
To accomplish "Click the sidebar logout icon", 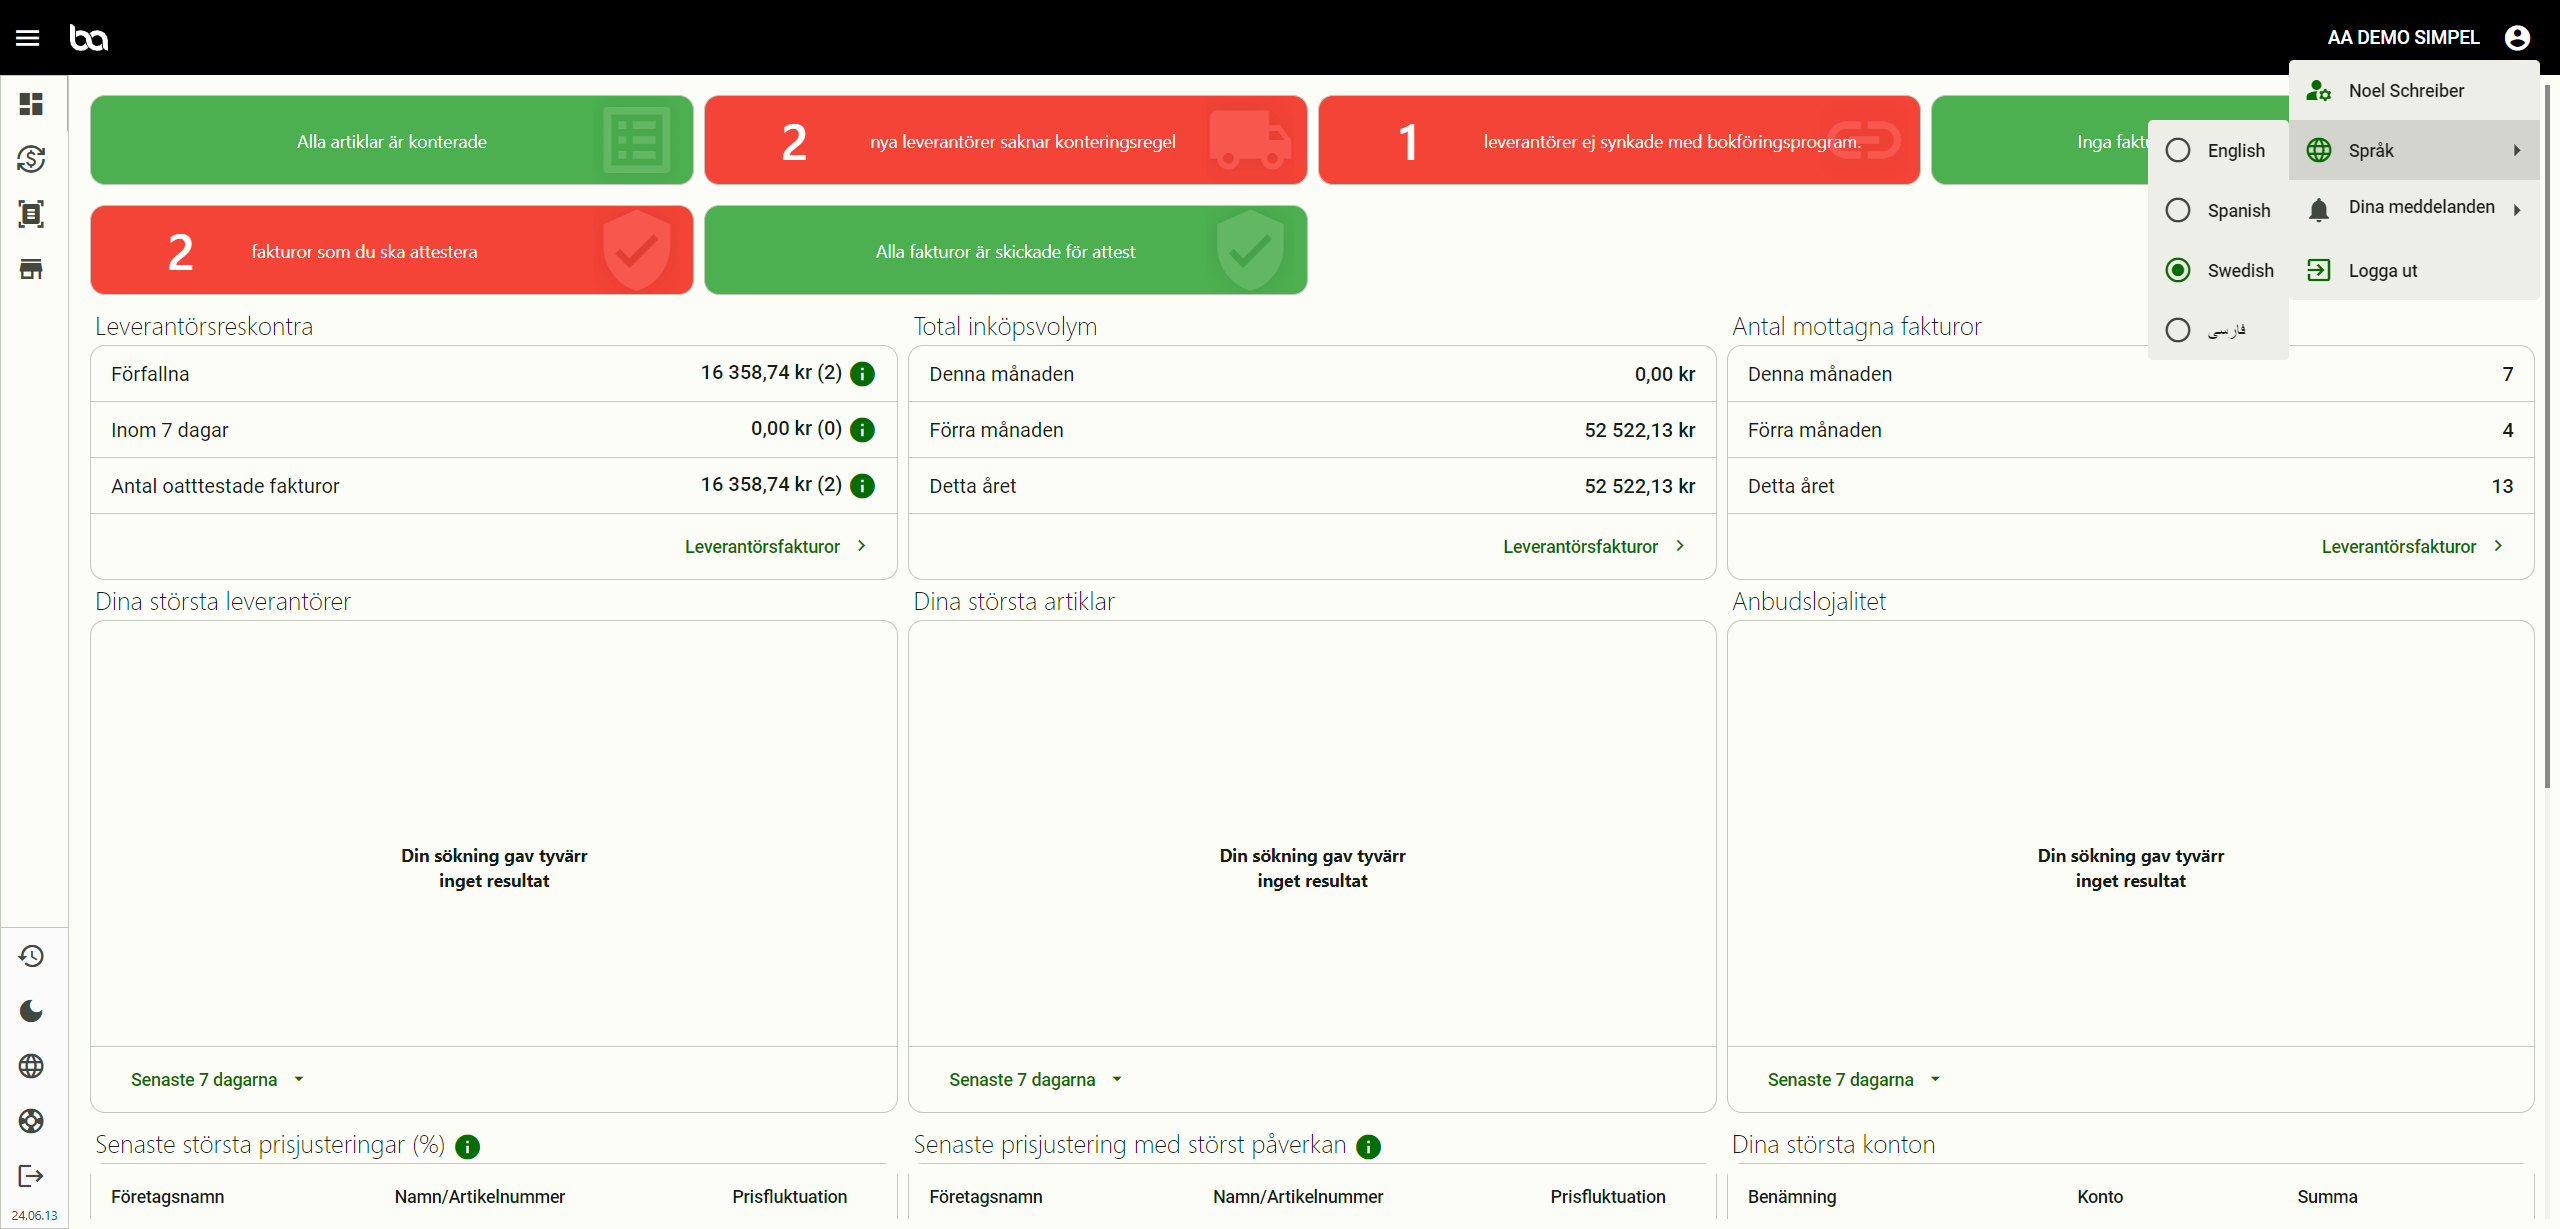I will (x=31, y=1176).
